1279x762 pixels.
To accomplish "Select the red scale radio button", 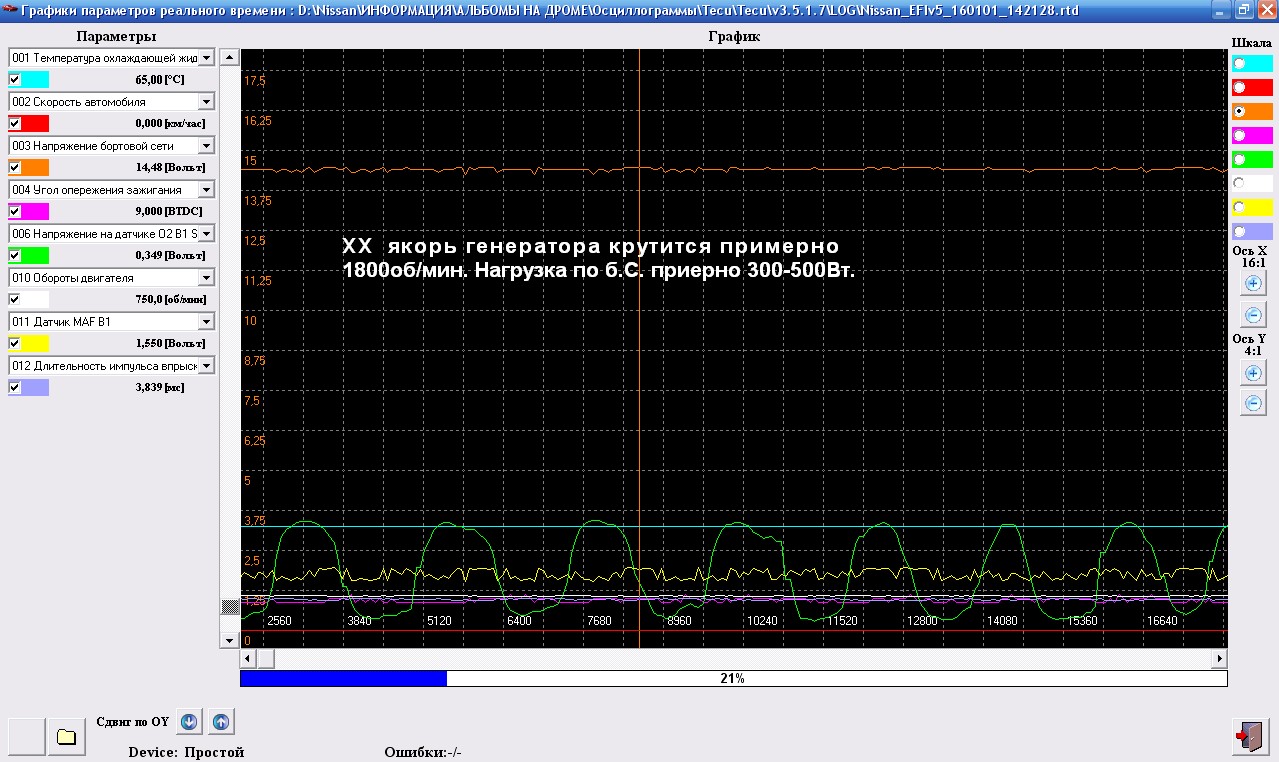I will (x=1240, y=87).
